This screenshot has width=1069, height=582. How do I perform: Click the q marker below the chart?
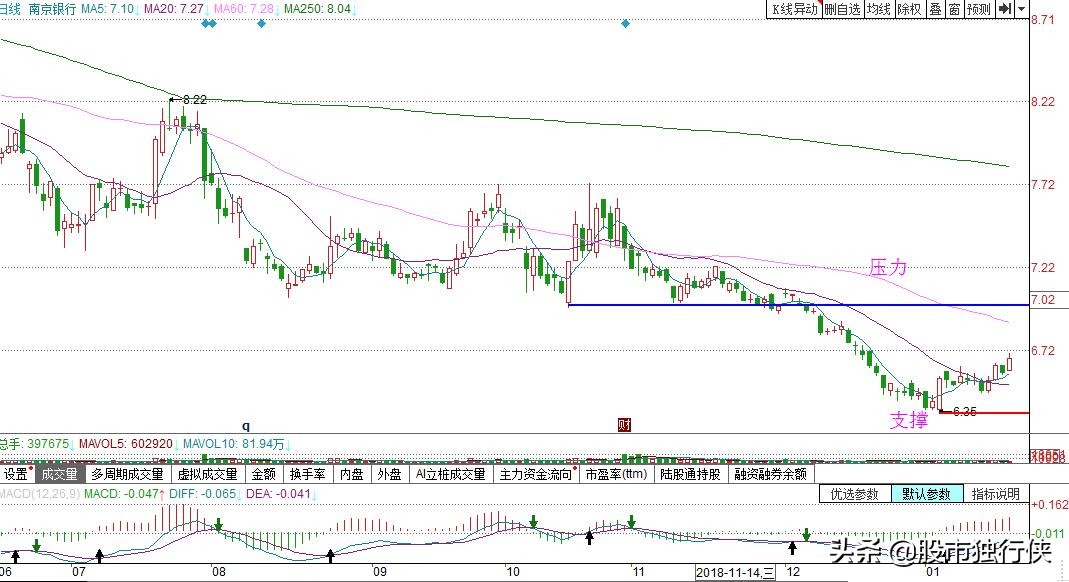tap(246, 427)
